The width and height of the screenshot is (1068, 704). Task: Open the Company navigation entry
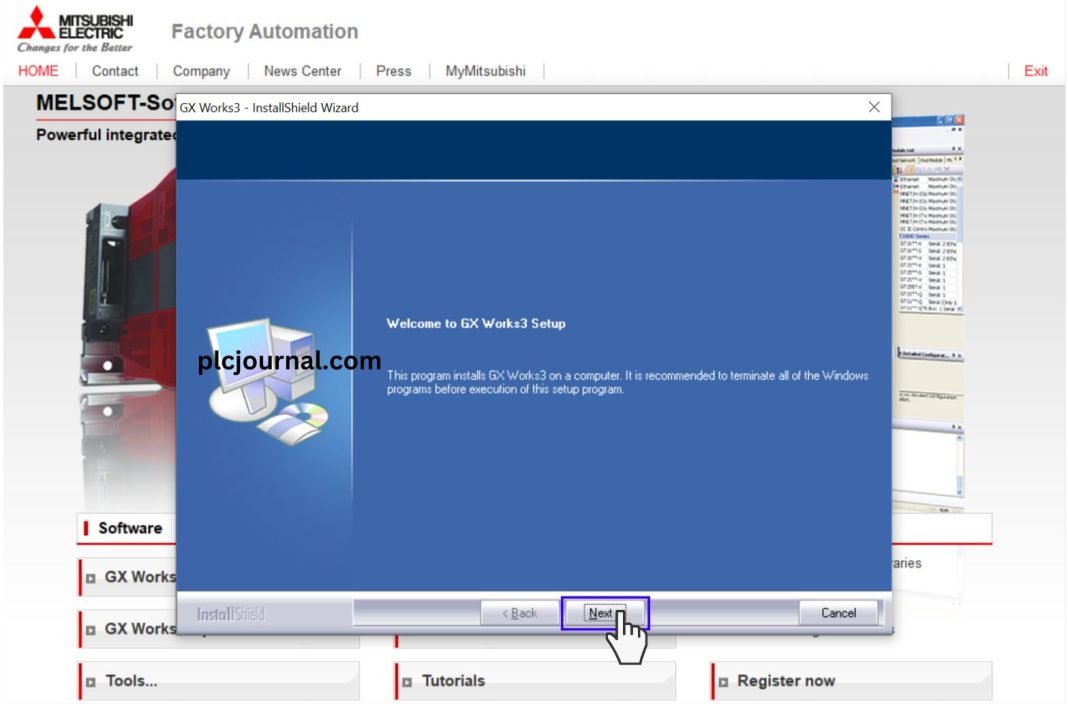201,71
